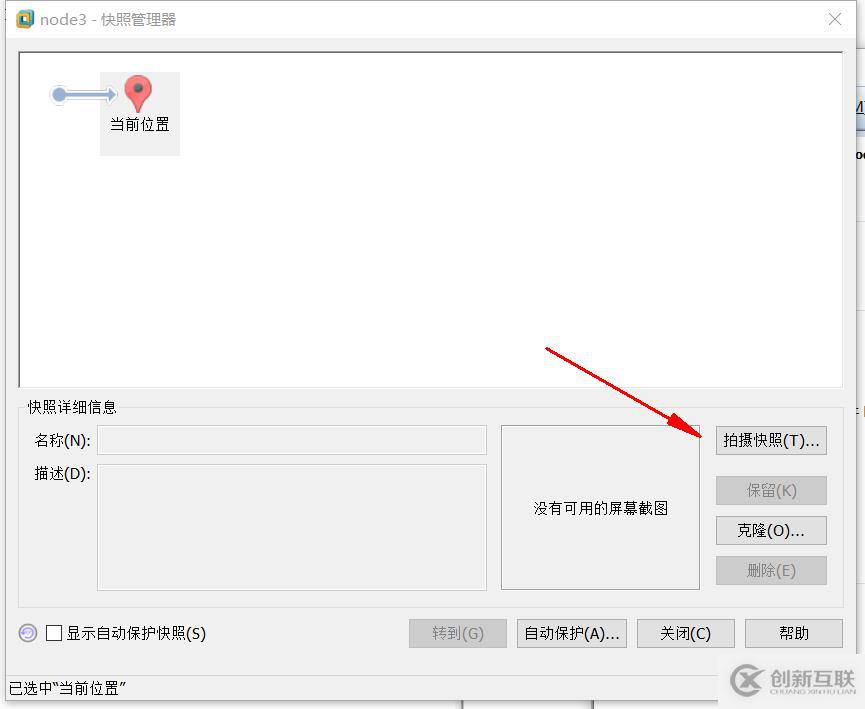Screen dimensions: 865x709
Task: Open help via the "帮助" button
Action: [x=793, y=633]
